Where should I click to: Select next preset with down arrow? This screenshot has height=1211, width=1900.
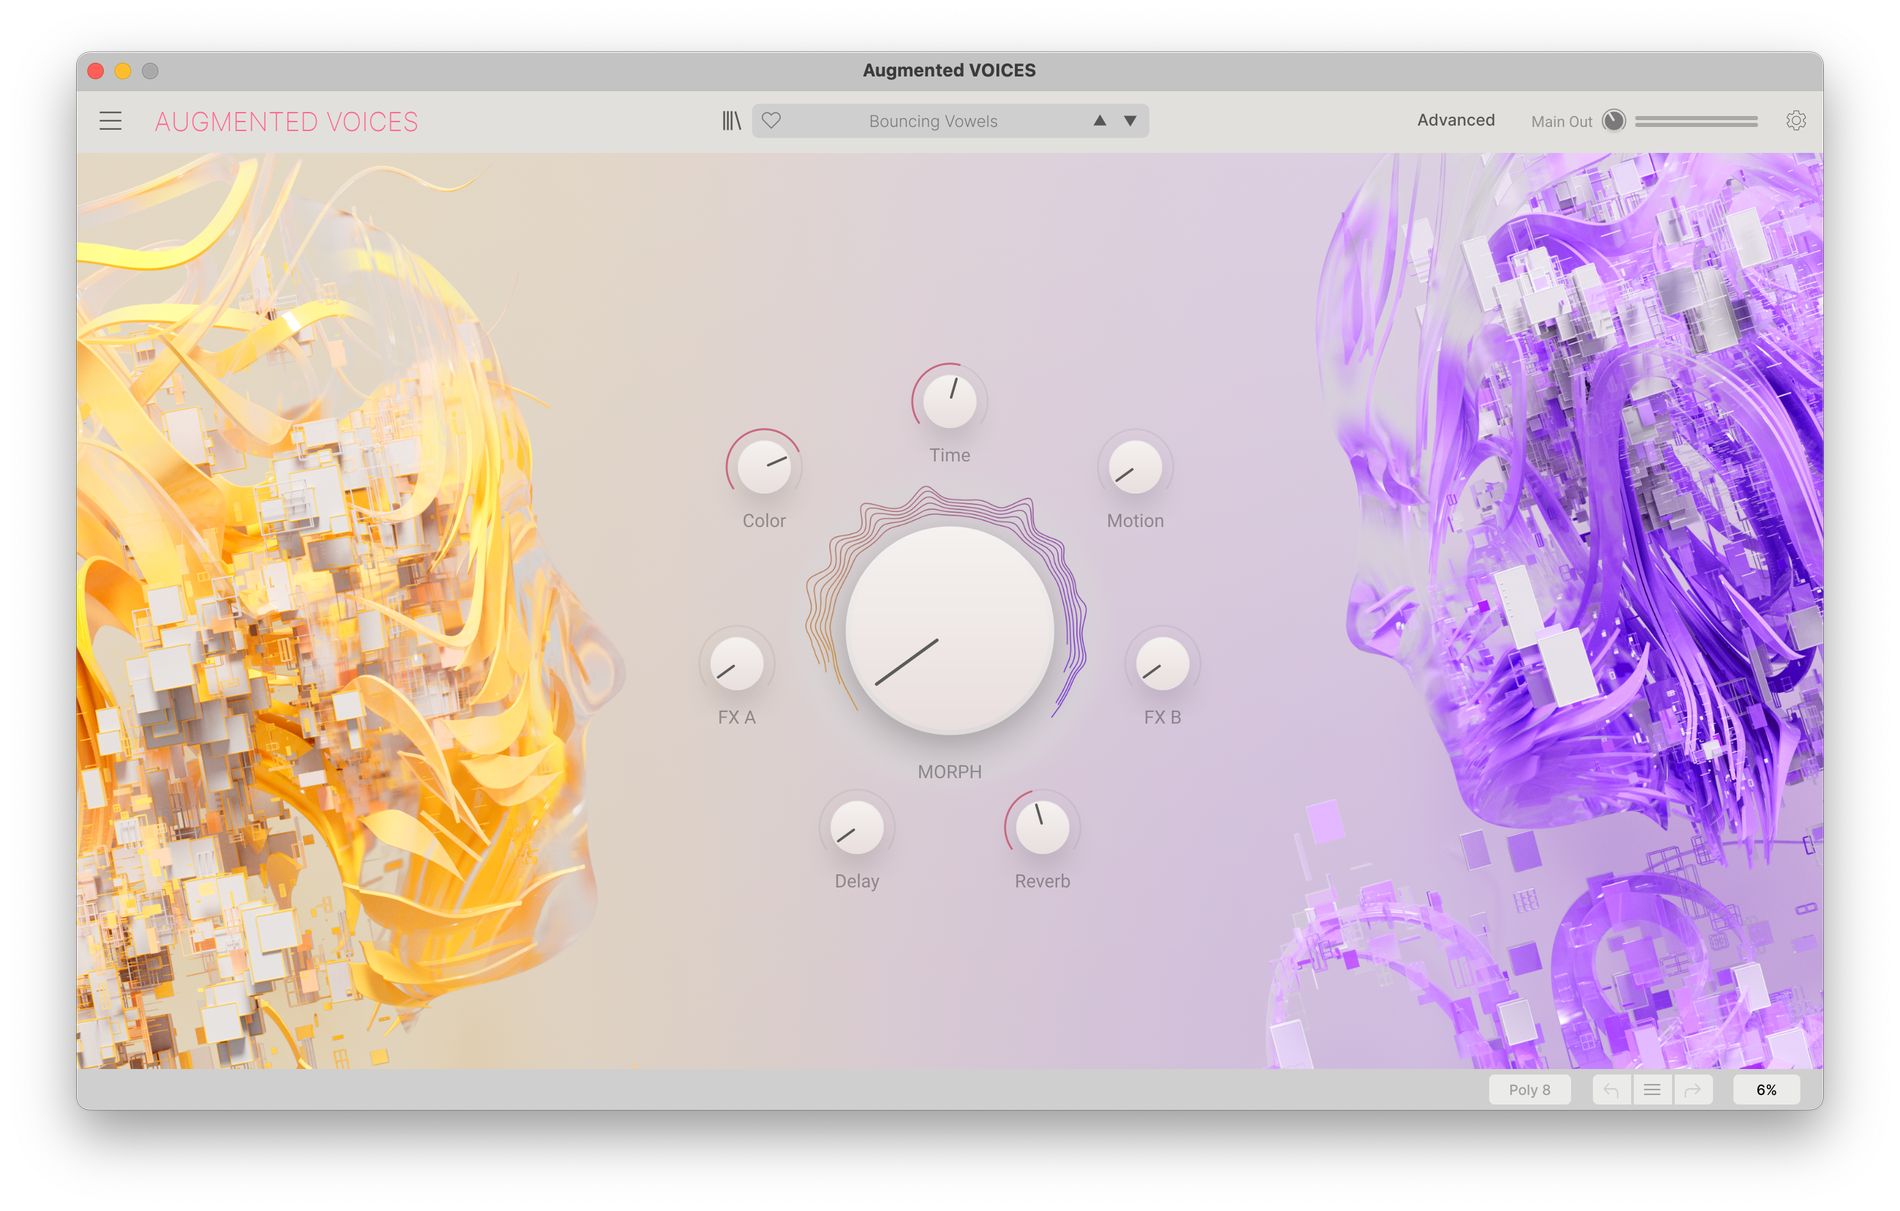pyautogui.click(x=1130, y=121)
